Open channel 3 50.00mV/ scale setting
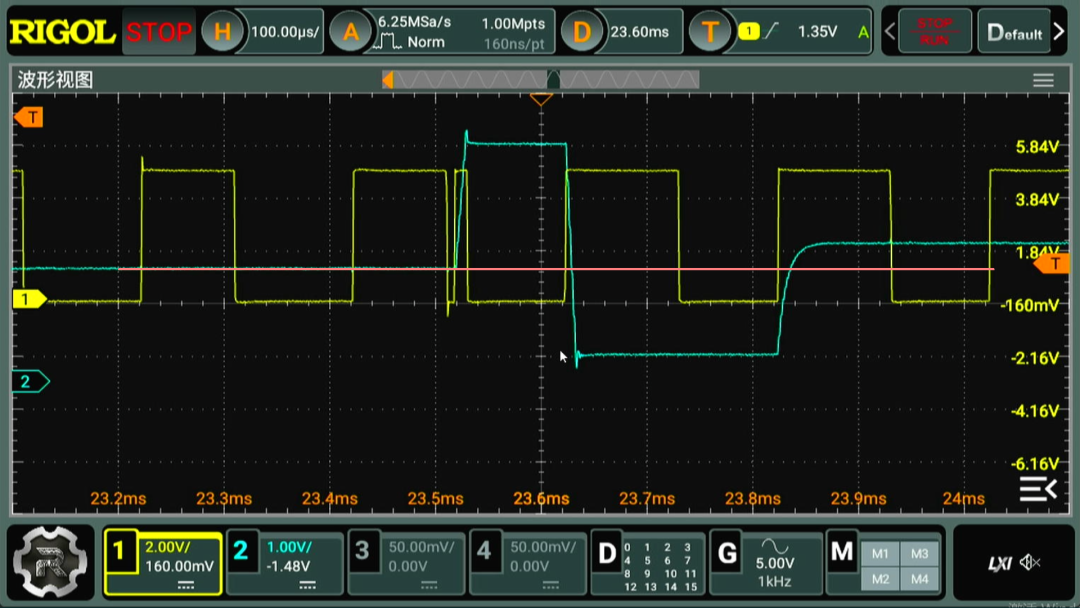Viewport: 1080px width, 608px height. pos(422,547)
